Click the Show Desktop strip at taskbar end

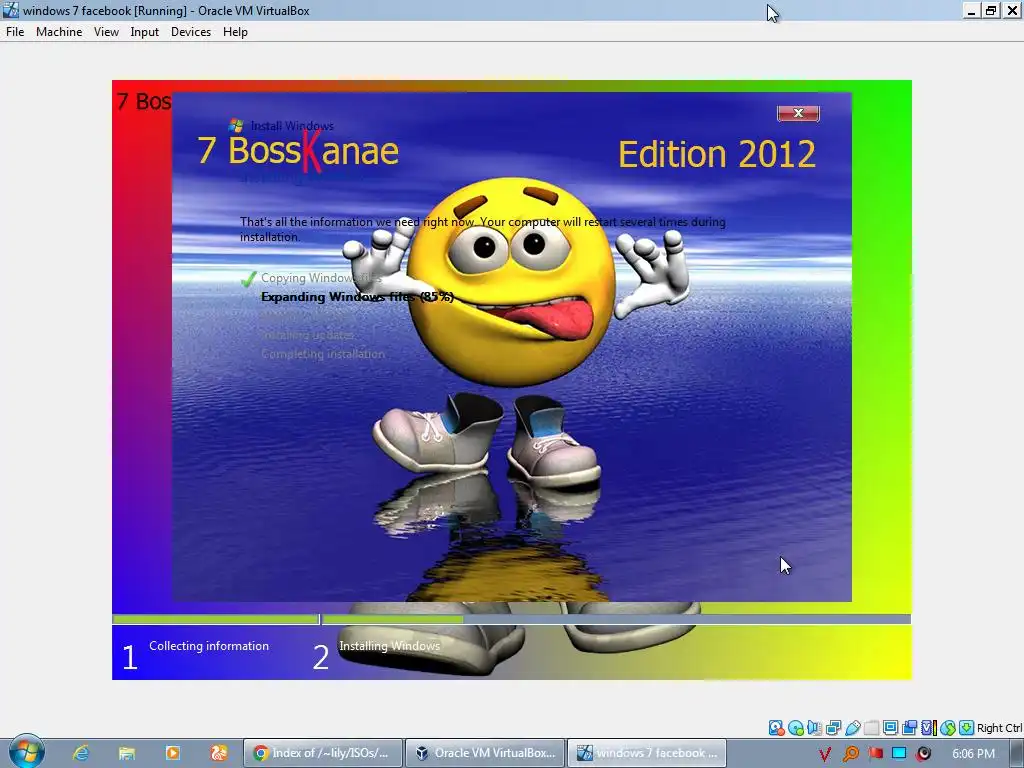click(1016, 753)
